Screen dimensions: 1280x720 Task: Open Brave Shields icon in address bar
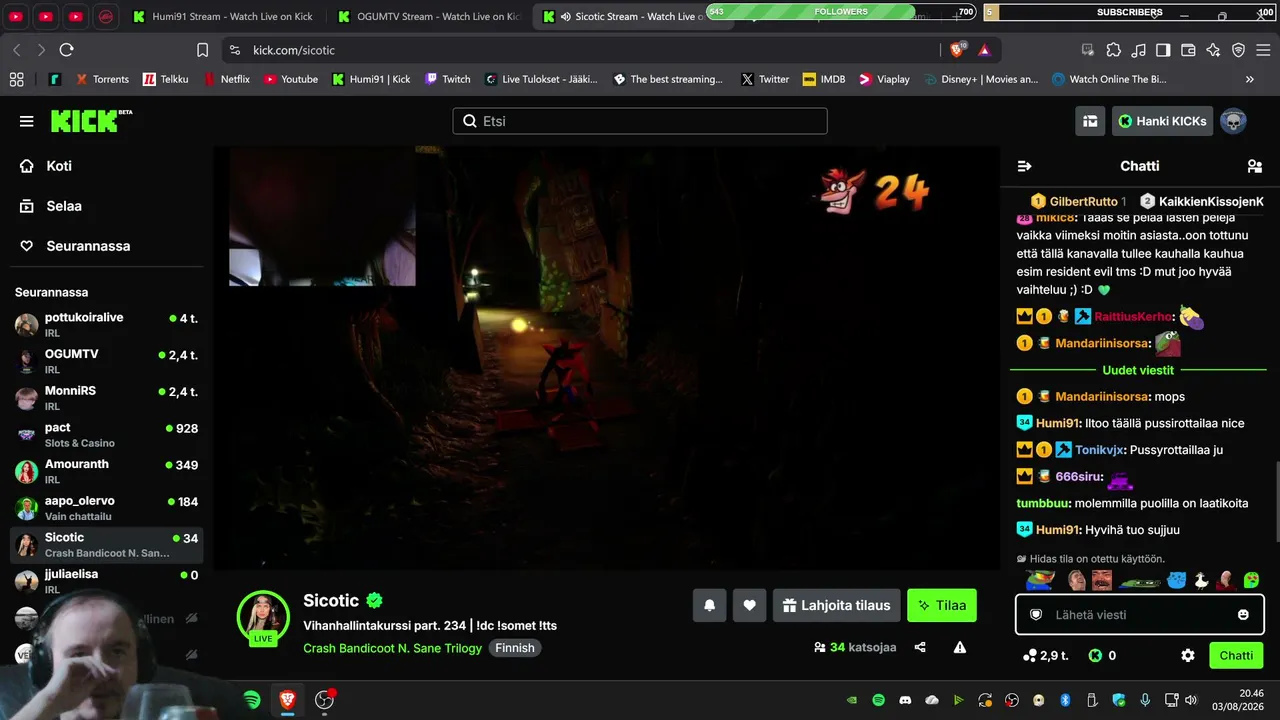(958, 50)
